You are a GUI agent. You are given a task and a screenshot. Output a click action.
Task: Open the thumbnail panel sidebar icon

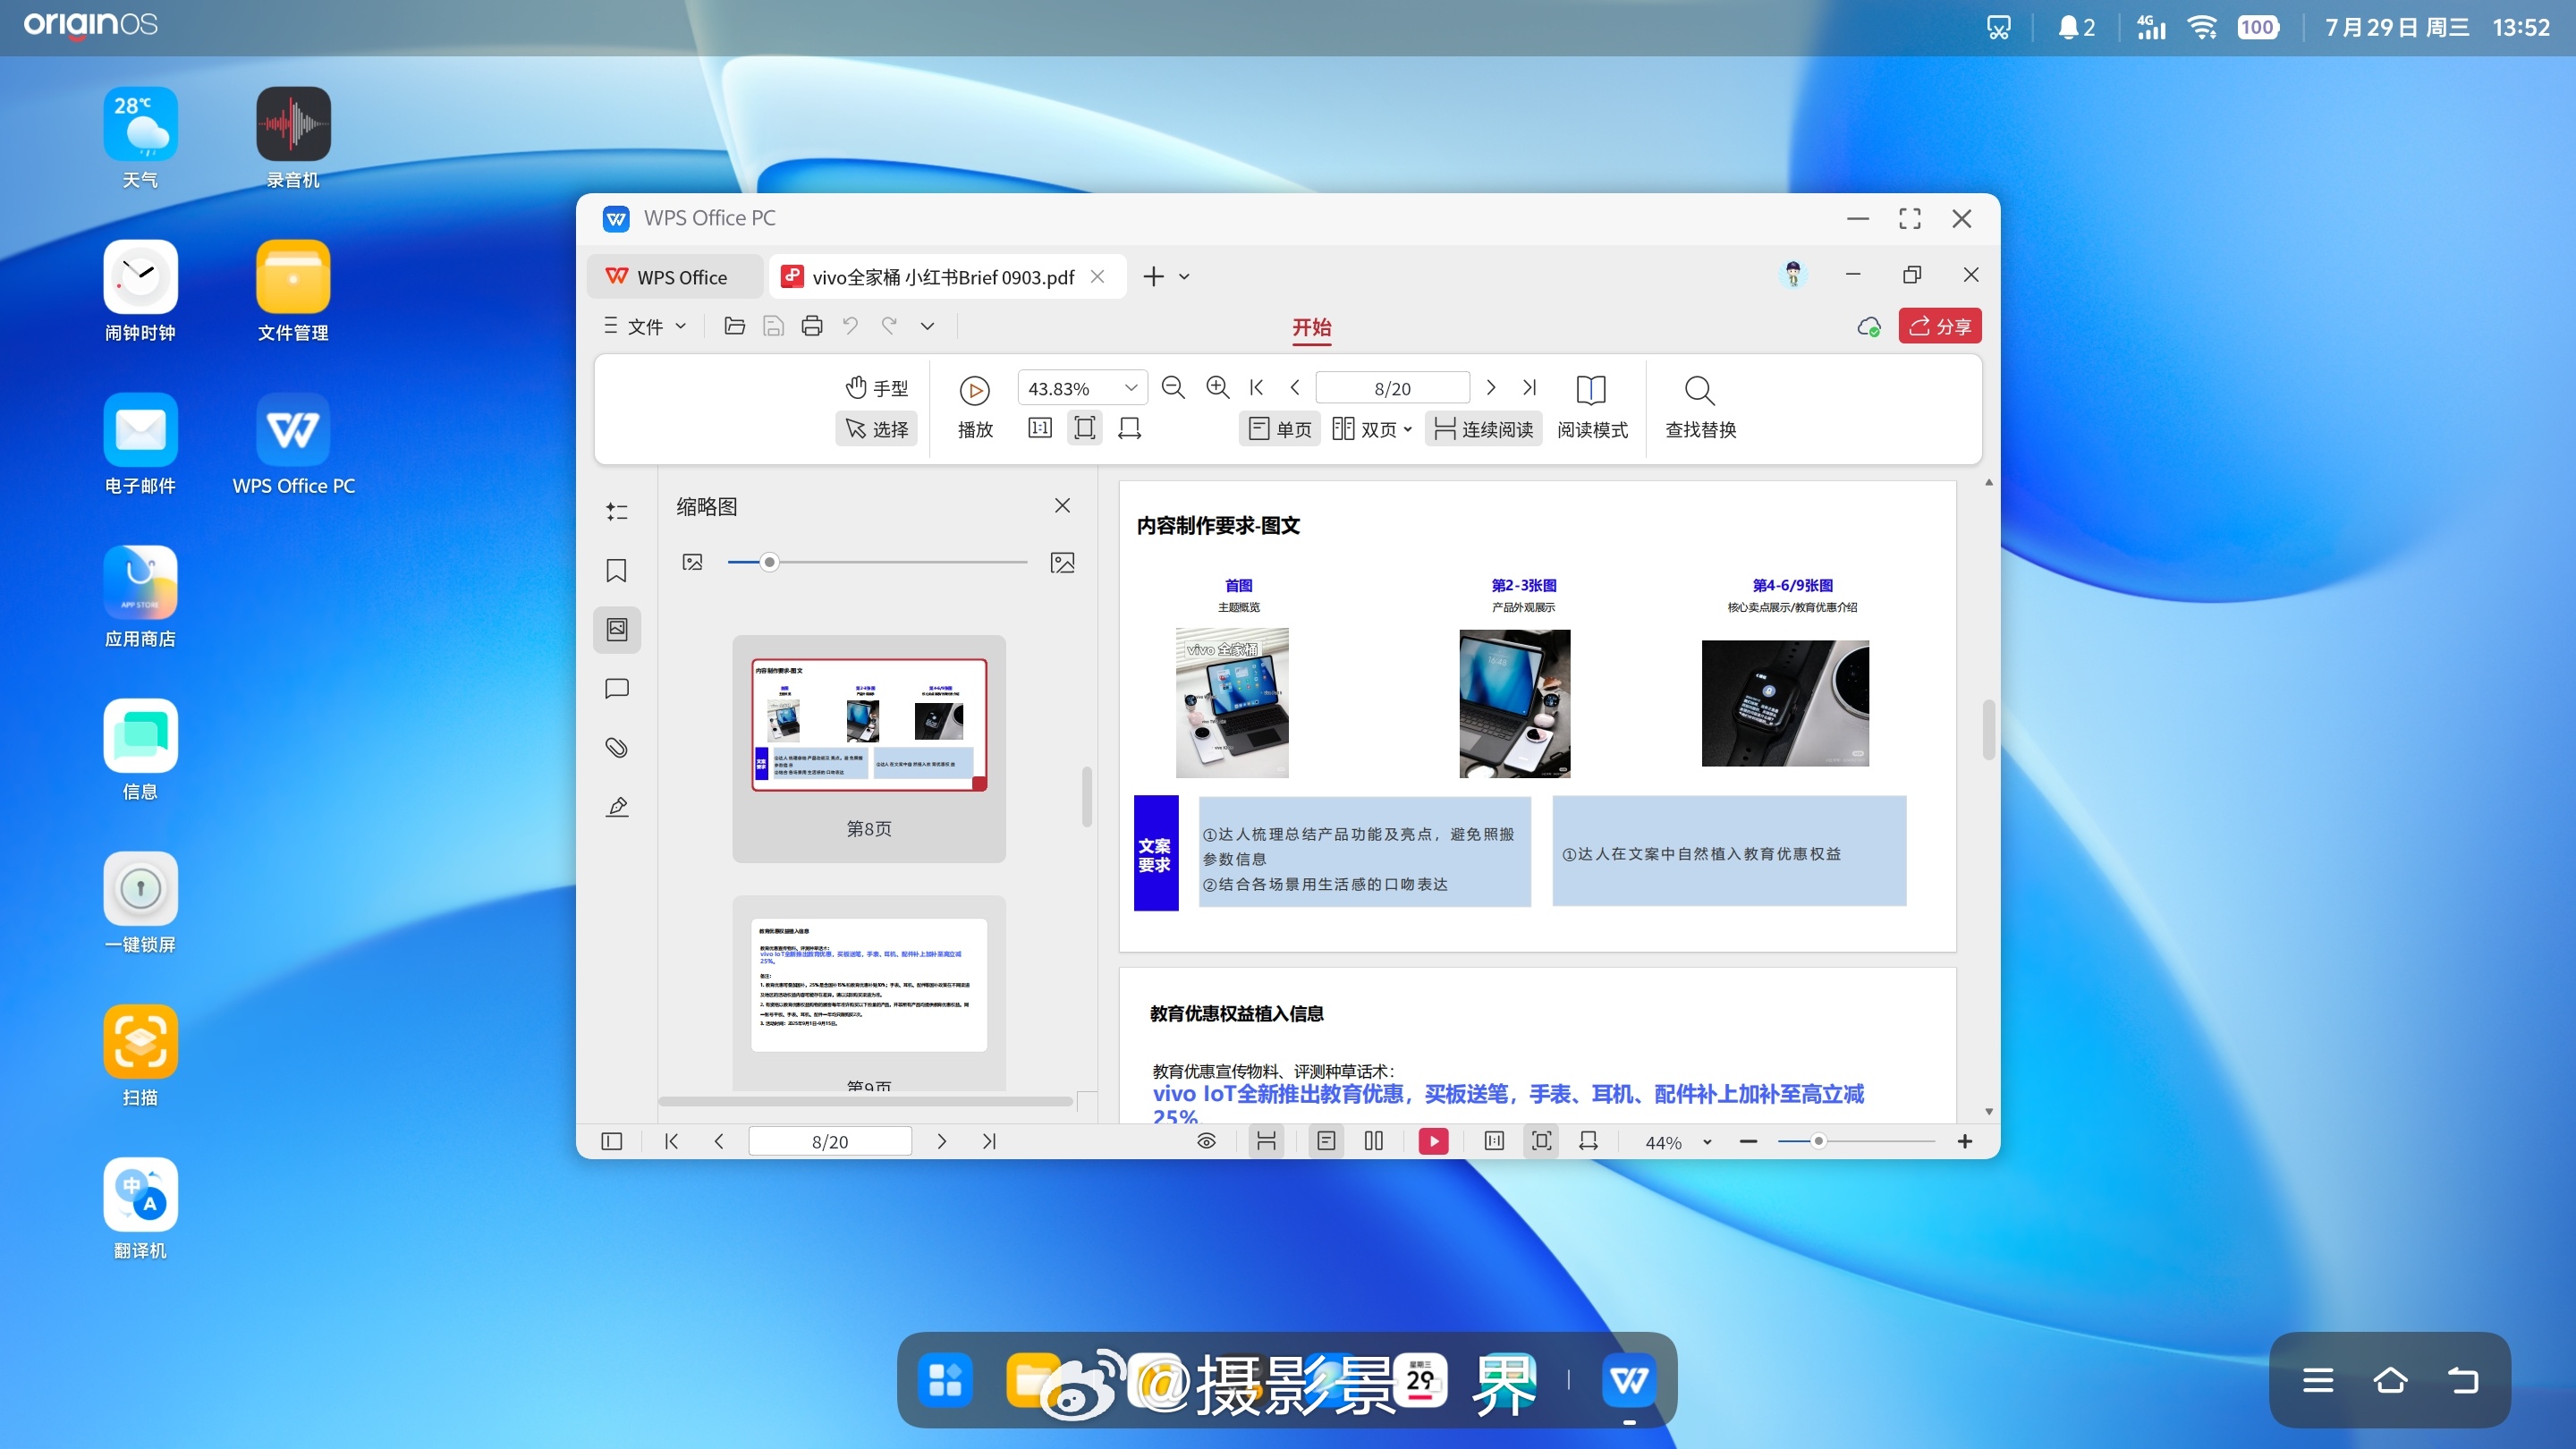(617, 629)
